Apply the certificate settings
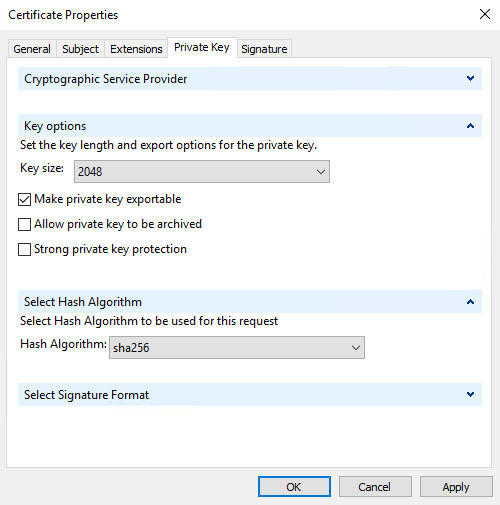This screenshot has height=505, width=500. tap(456, 487)
